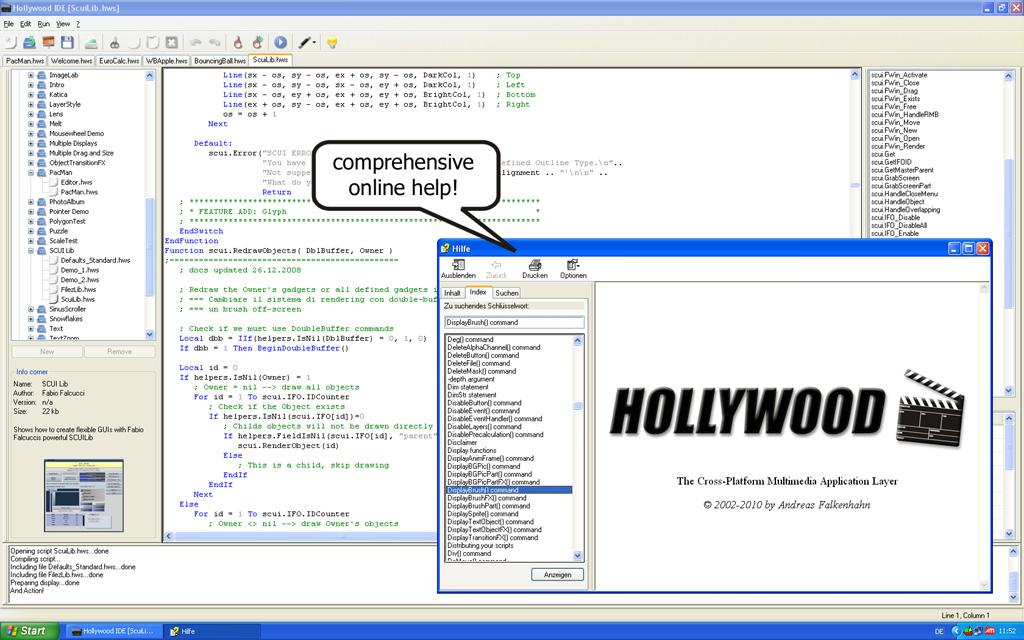Open FilezLib.hws in the project tree
The image size is (1024, 640).
(x=78, y=289)
